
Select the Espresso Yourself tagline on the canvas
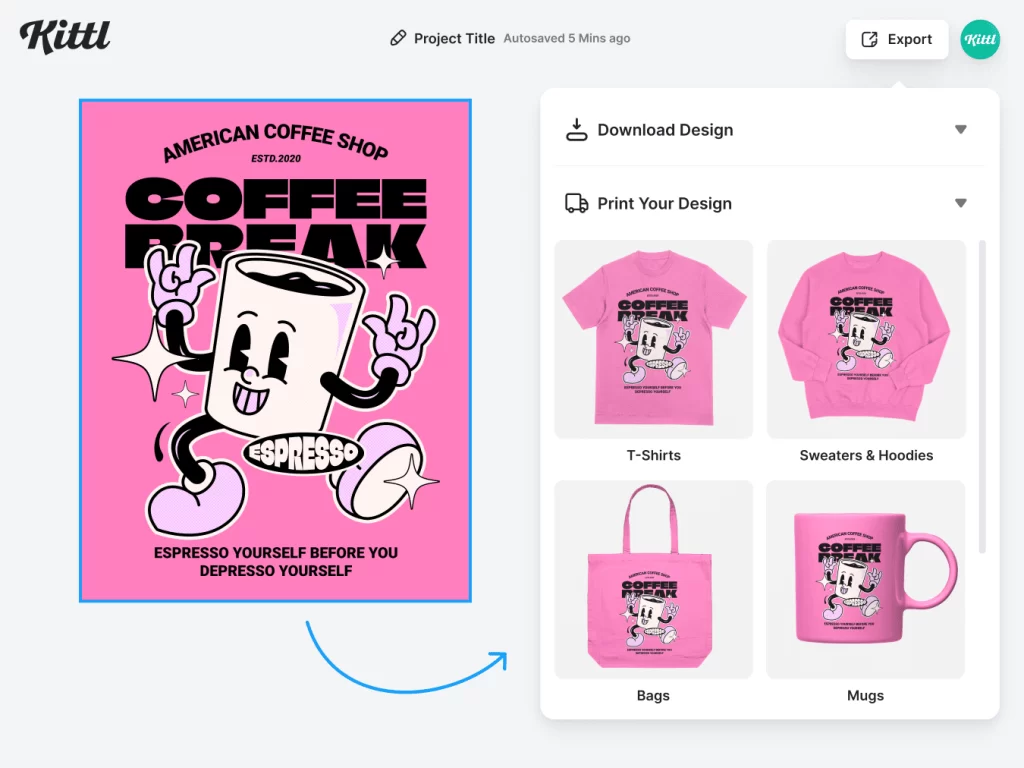(x=275, y=561)
